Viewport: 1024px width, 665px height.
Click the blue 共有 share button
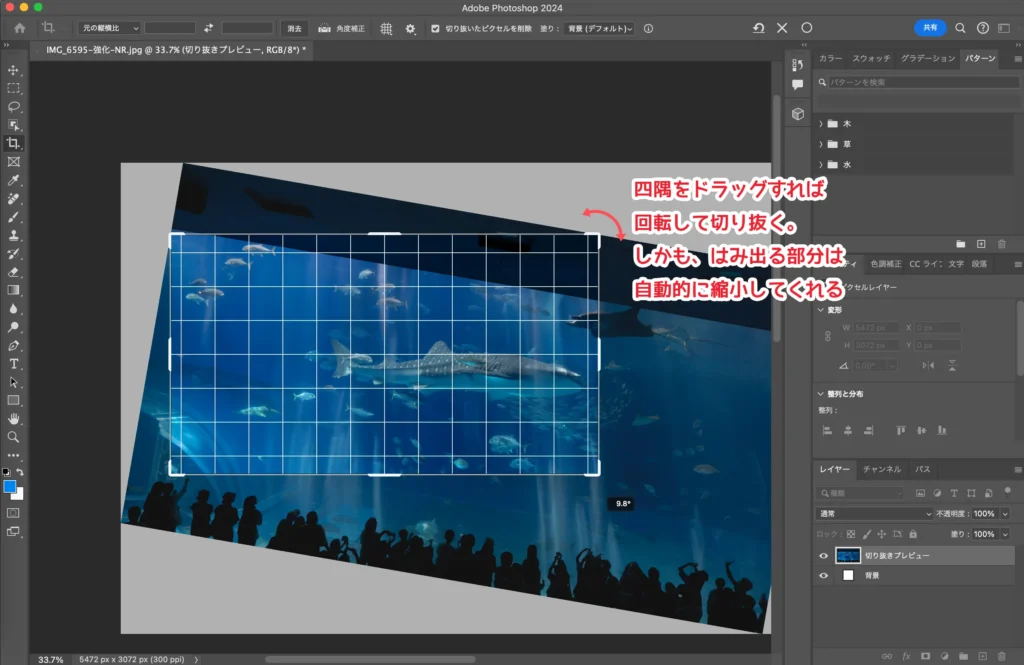click(930, 28)
